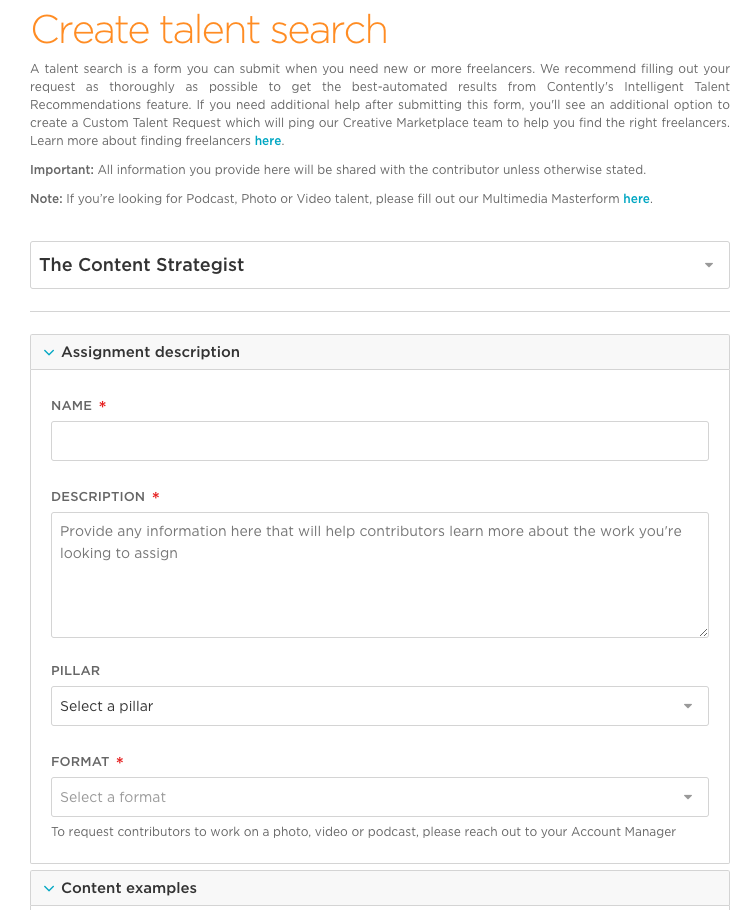741x910 pixels.
Task: Click the blue chevron beside Assignment description
Action: (x=48, y=352)
